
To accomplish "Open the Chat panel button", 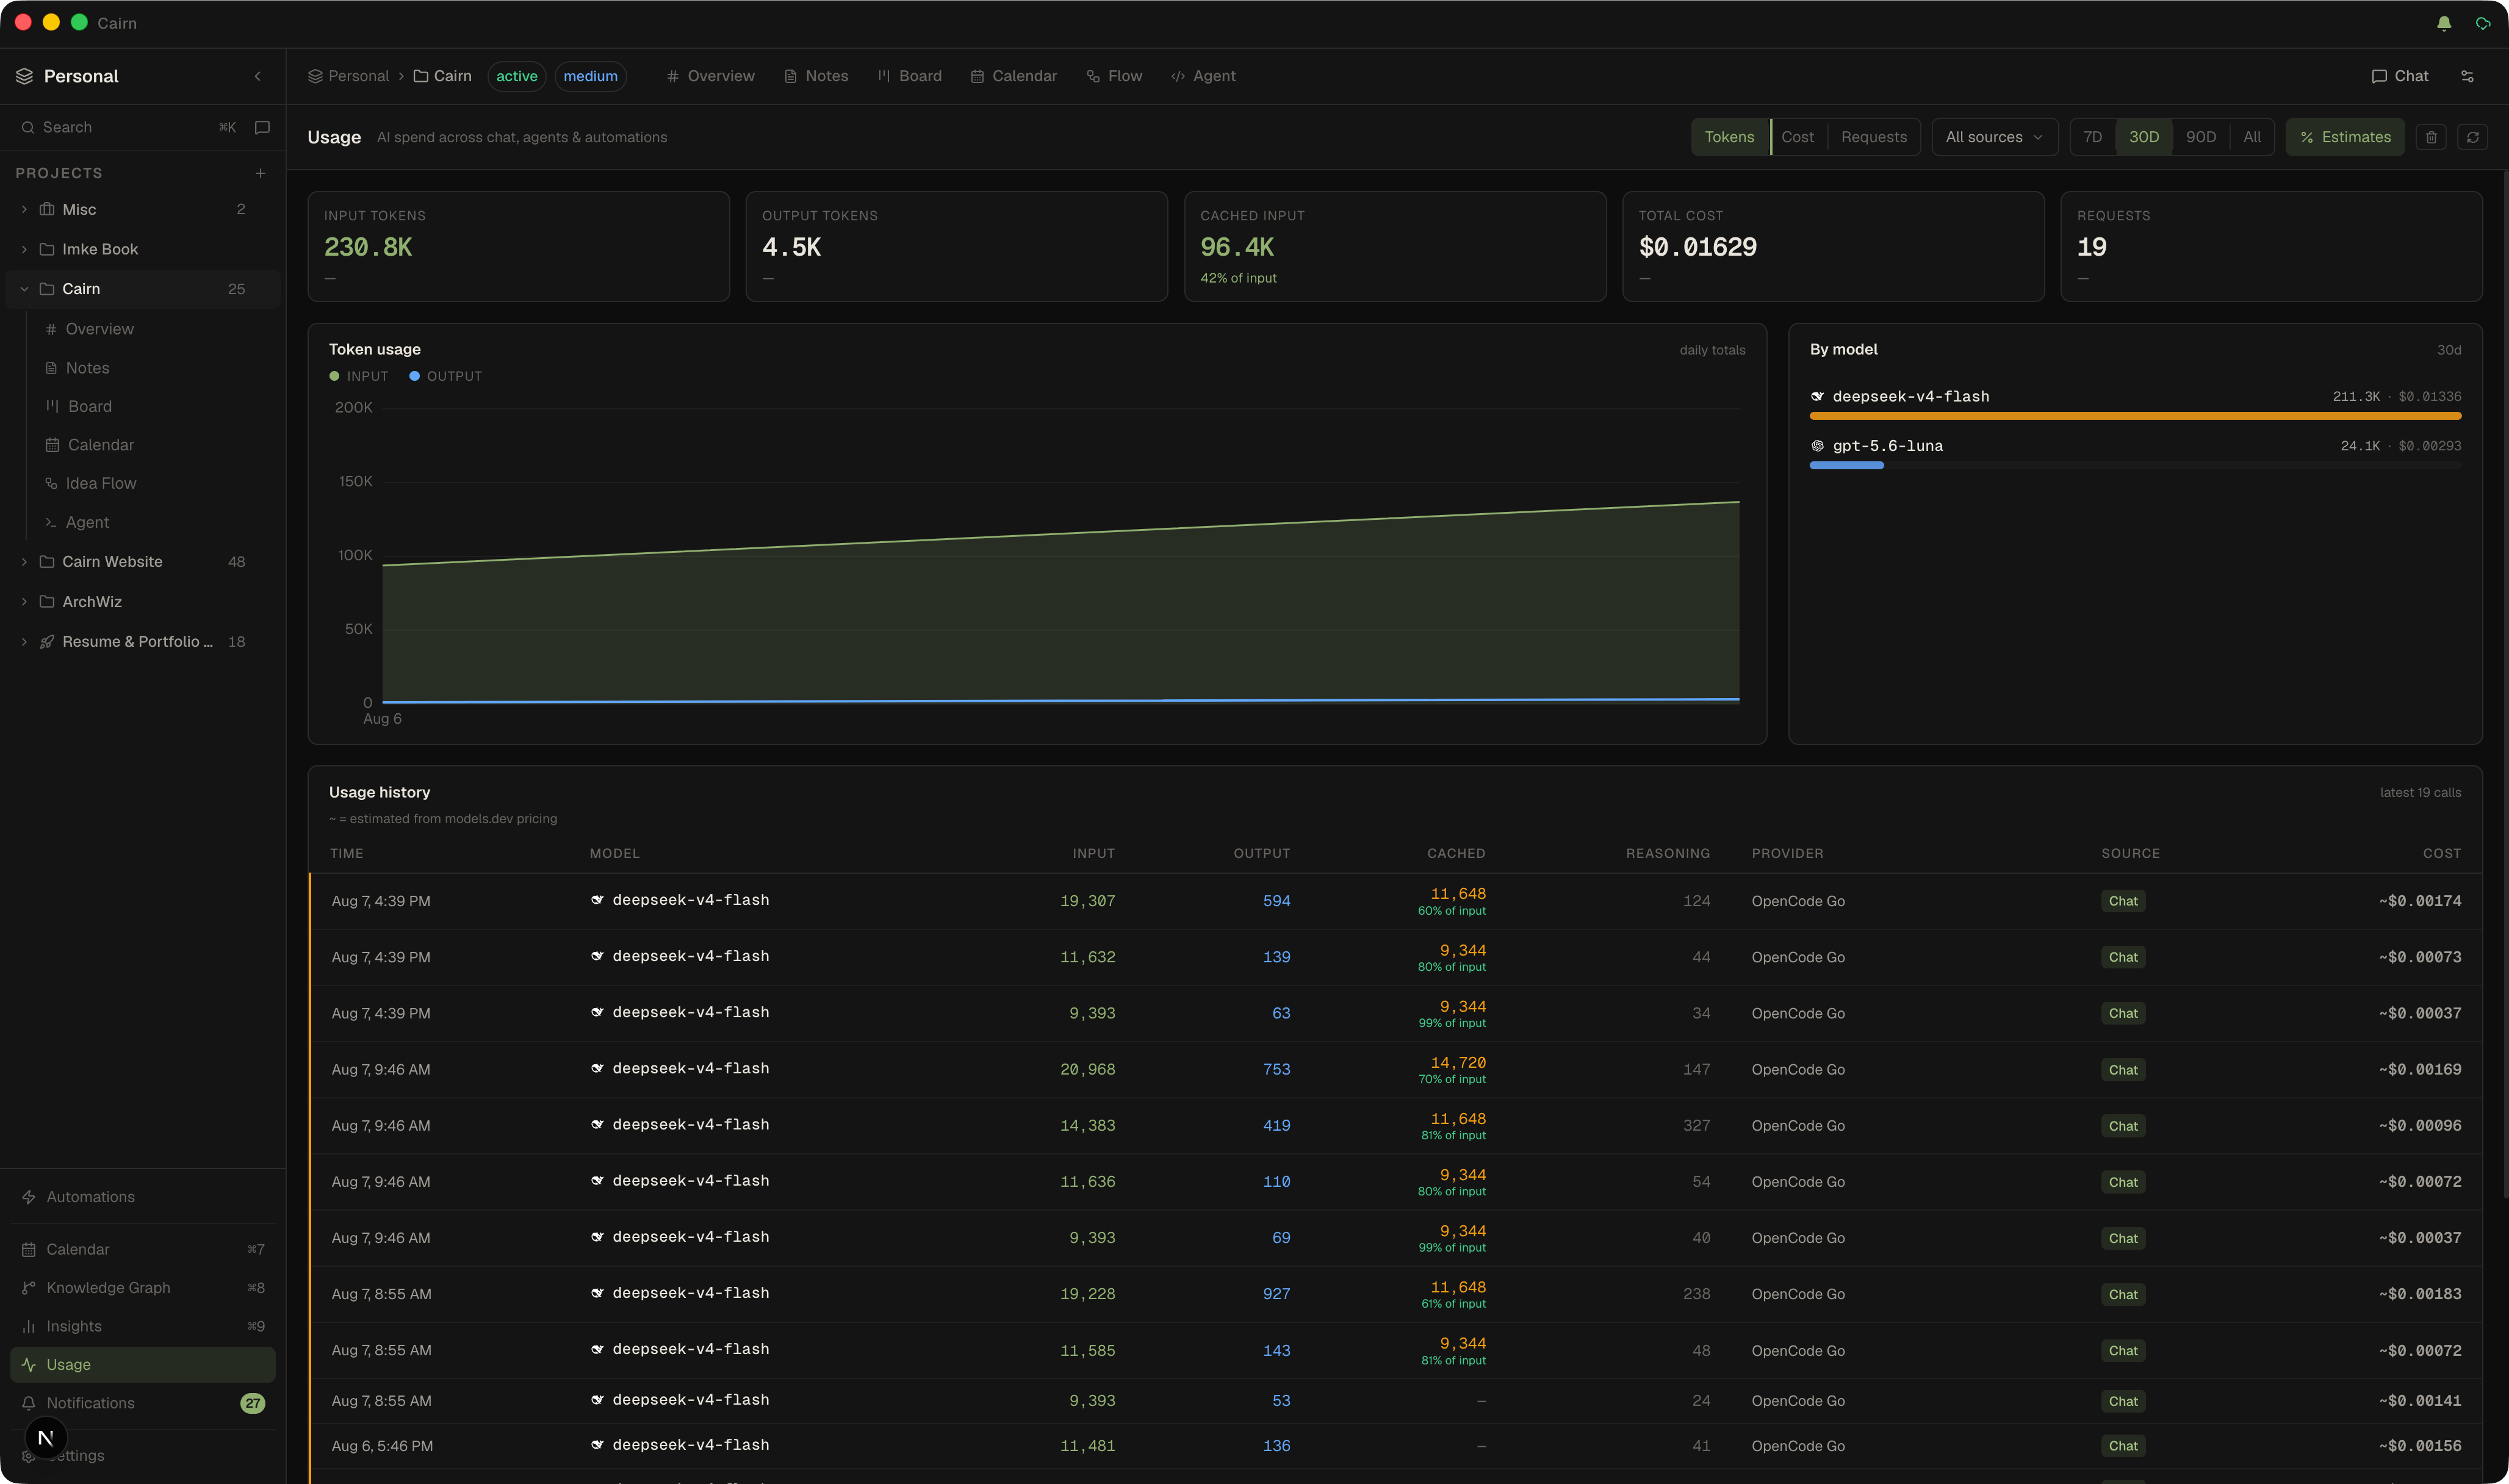I will point(2399,76).
